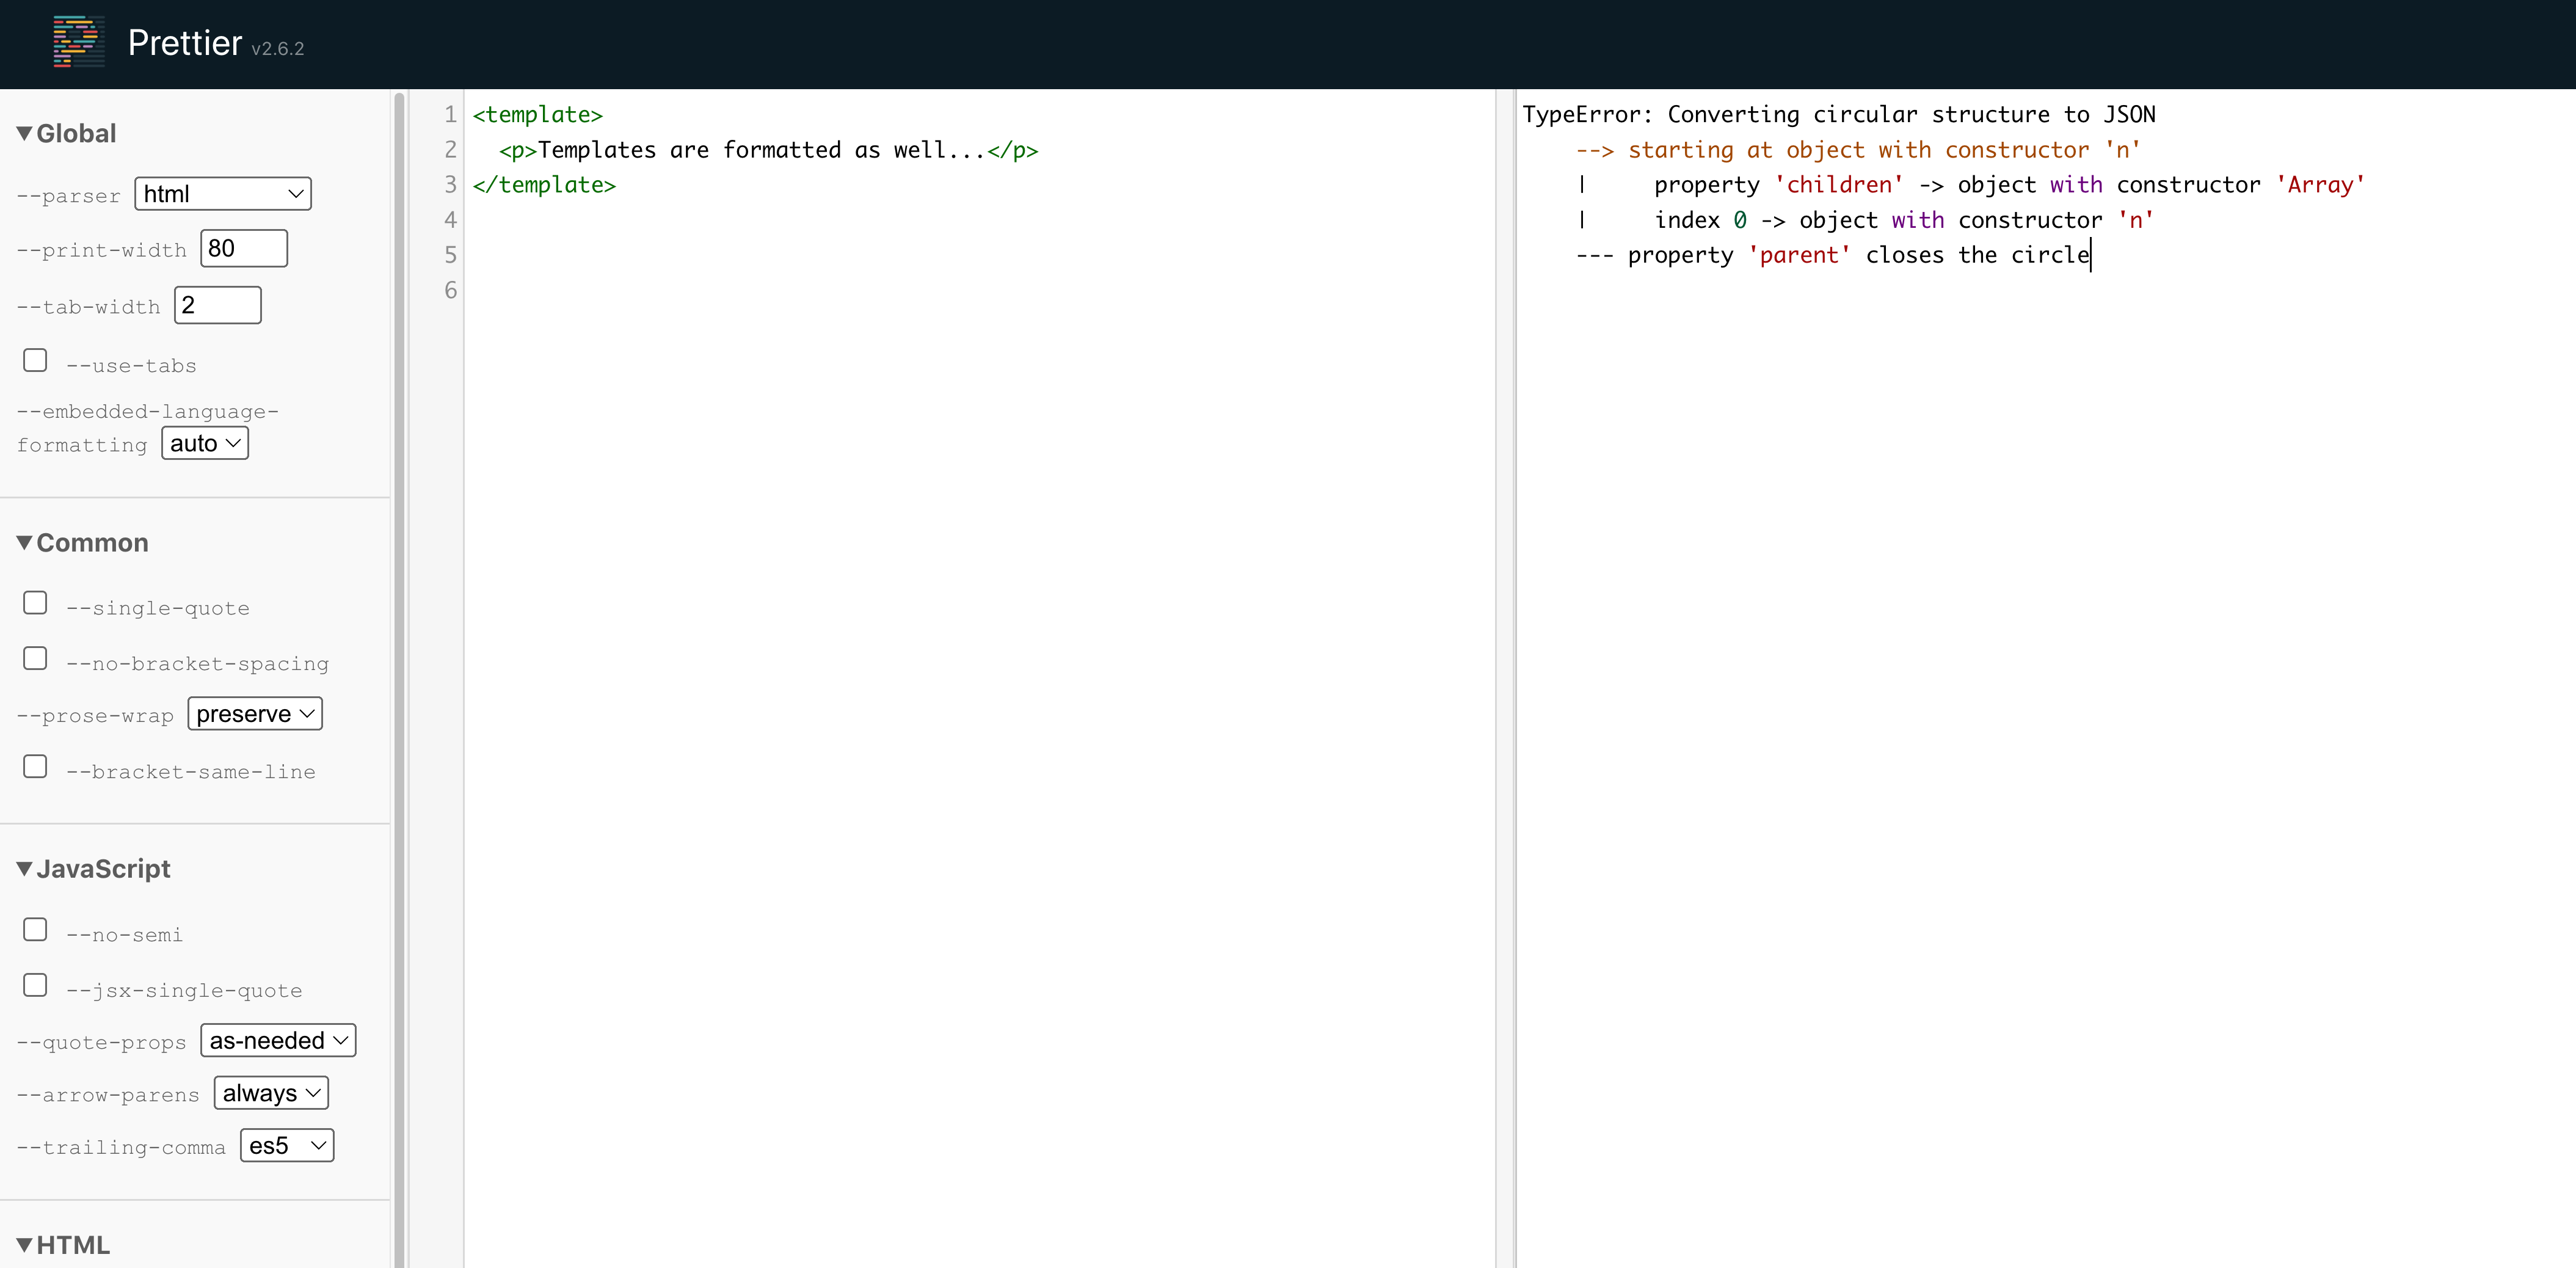Open the --parser dropdown set to html

[x=223, y=194]
